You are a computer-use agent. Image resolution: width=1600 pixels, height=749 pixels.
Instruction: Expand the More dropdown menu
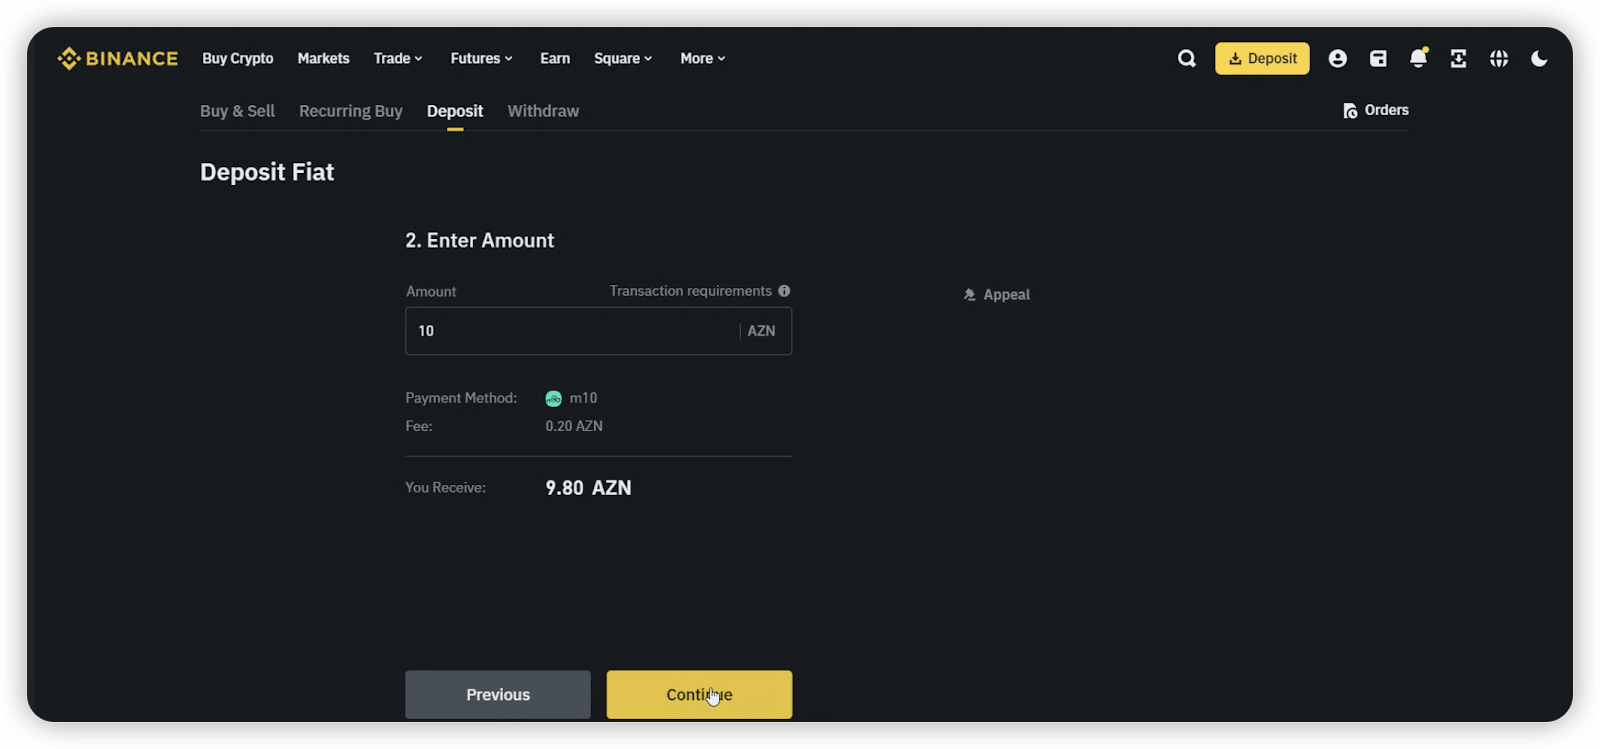703,58
